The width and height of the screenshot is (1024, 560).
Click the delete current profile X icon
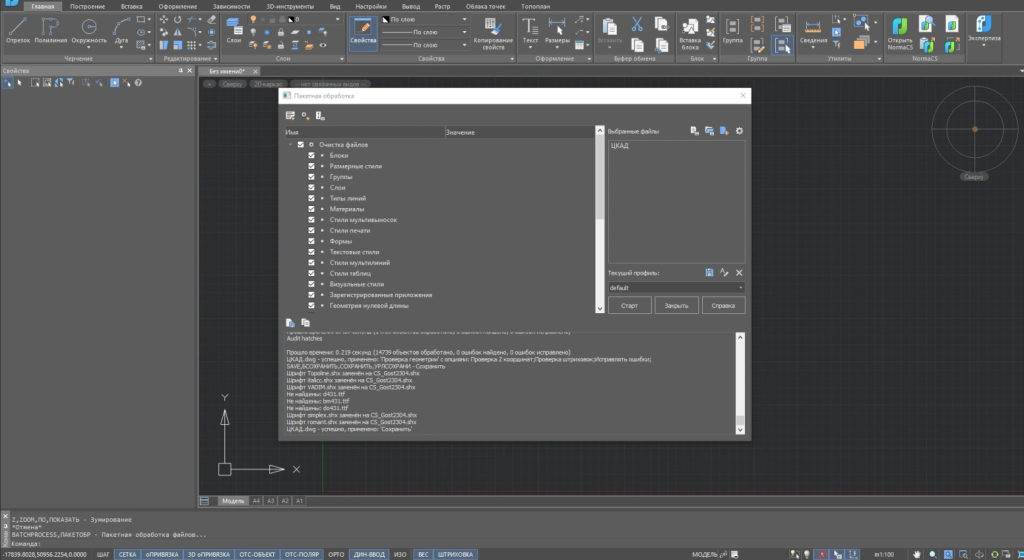pos(739,272)
